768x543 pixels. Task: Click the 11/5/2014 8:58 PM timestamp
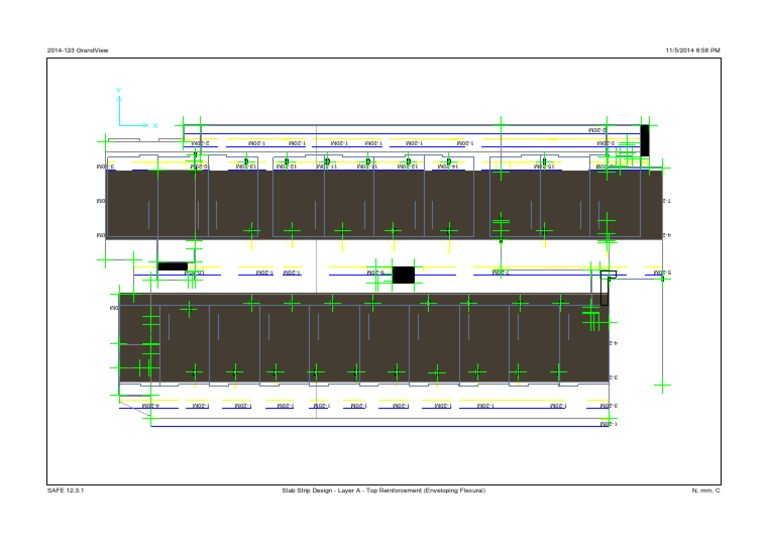pyautogui.click(x=693, y=50)
